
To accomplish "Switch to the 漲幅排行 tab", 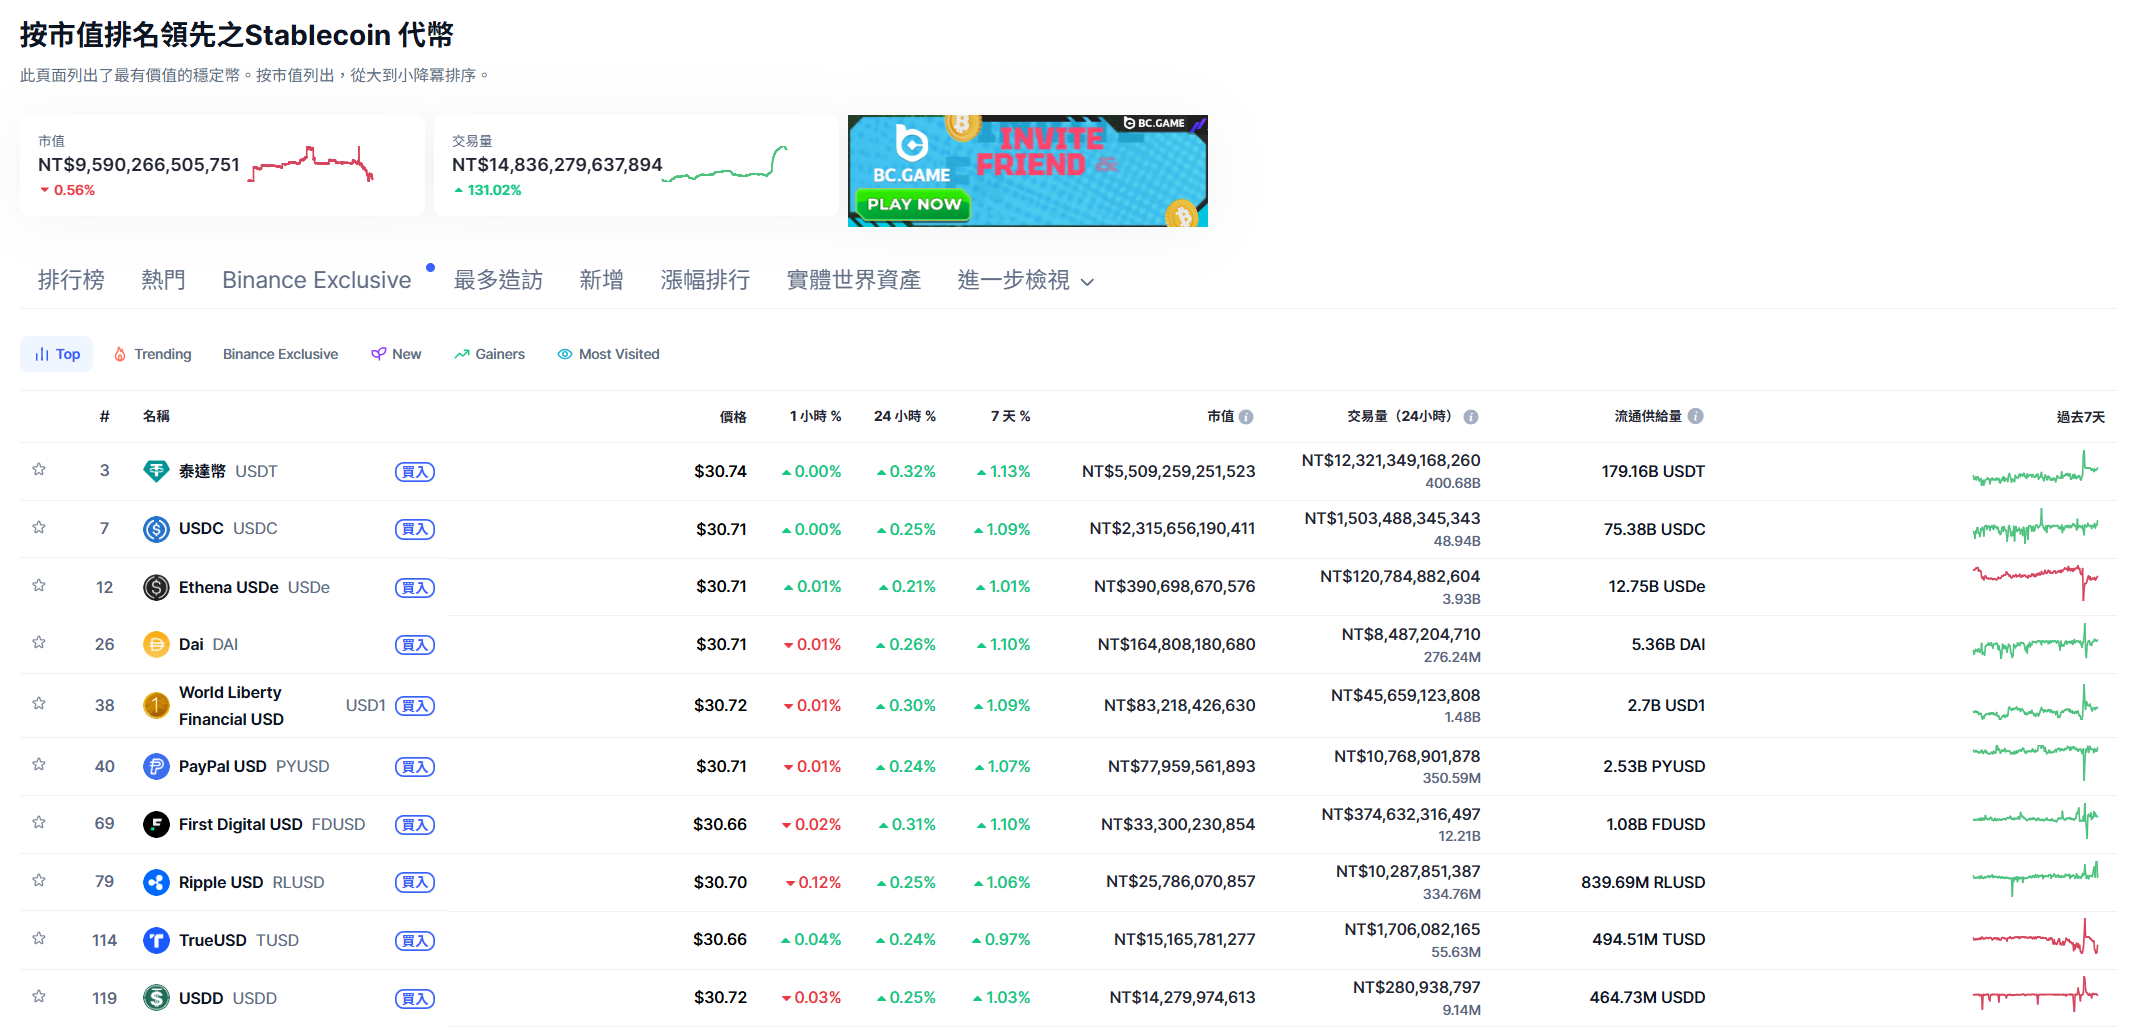I will (705, 281).
